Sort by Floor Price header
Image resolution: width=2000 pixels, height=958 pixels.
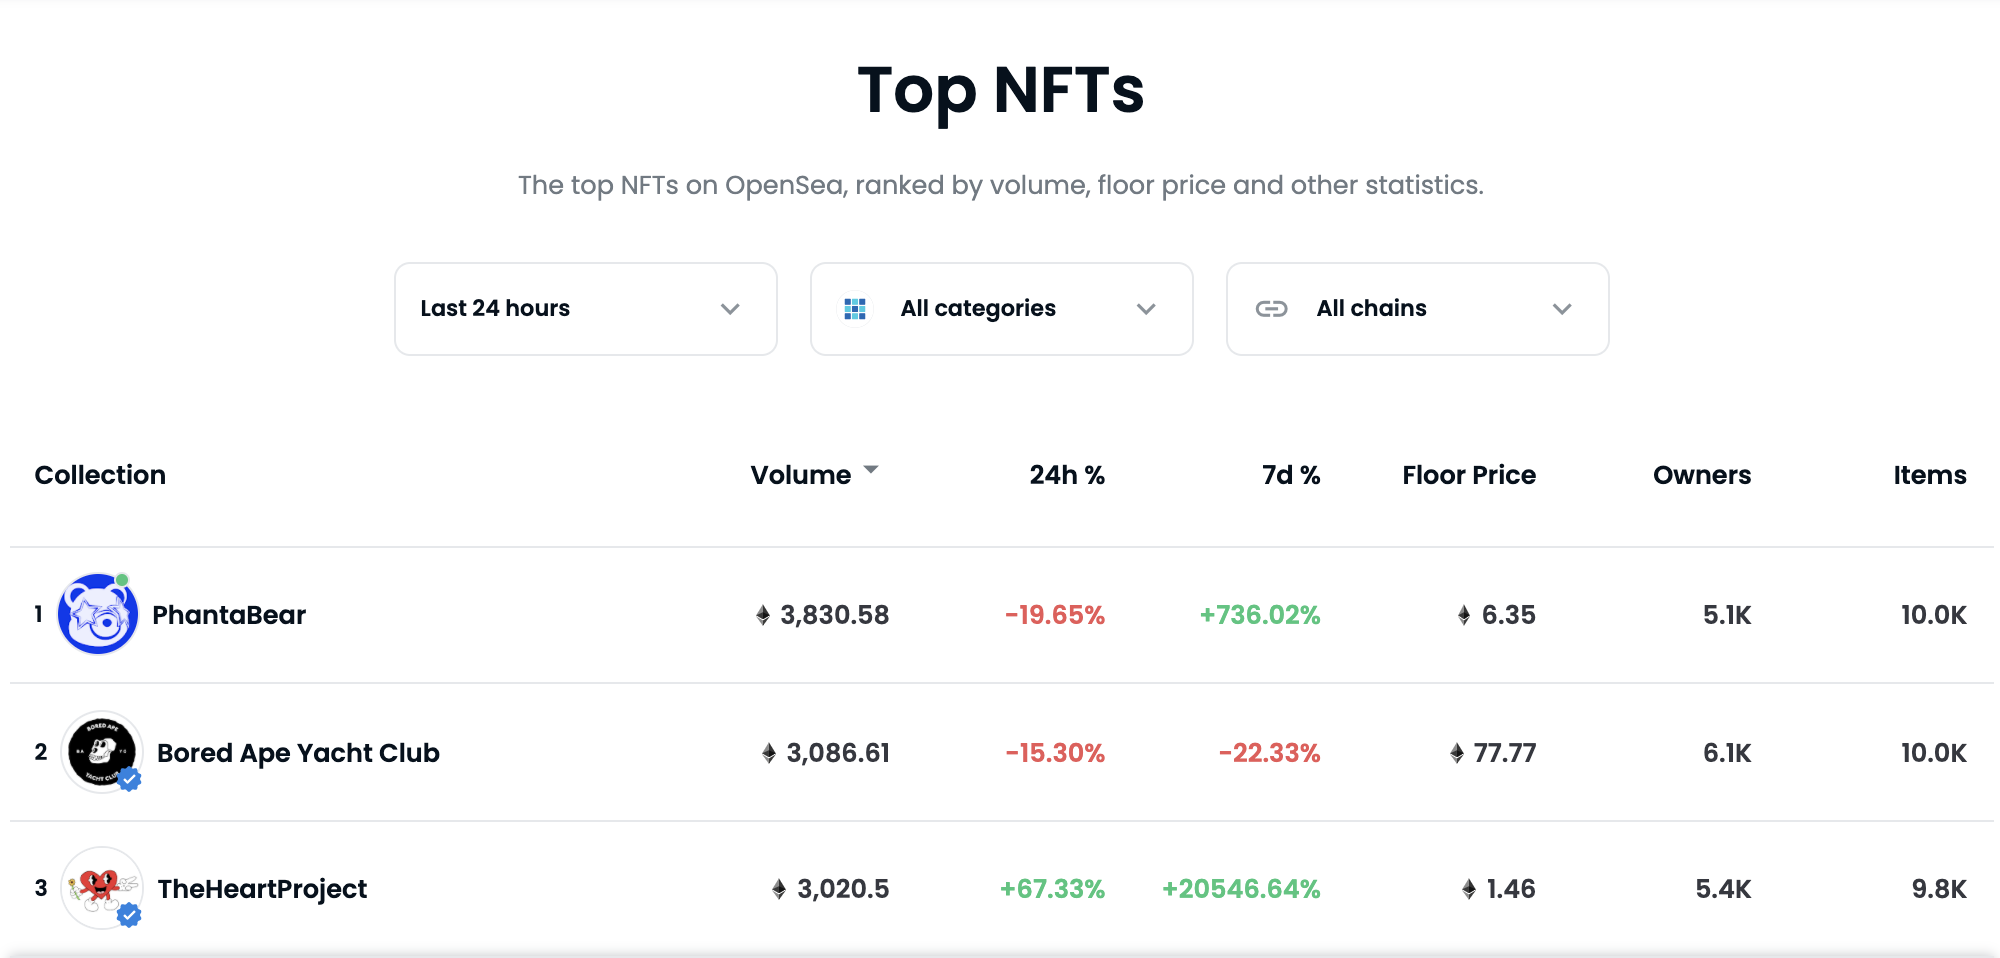pos(1469,475)
